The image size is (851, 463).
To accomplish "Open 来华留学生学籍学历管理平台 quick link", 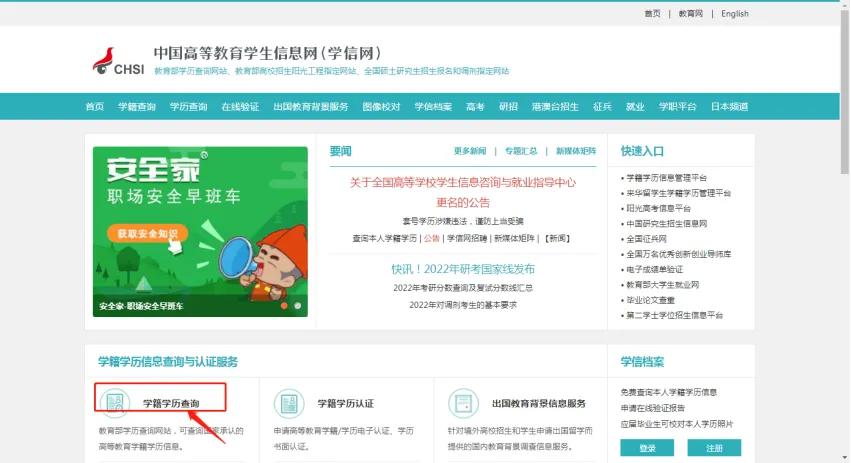I will click(678, 193).
